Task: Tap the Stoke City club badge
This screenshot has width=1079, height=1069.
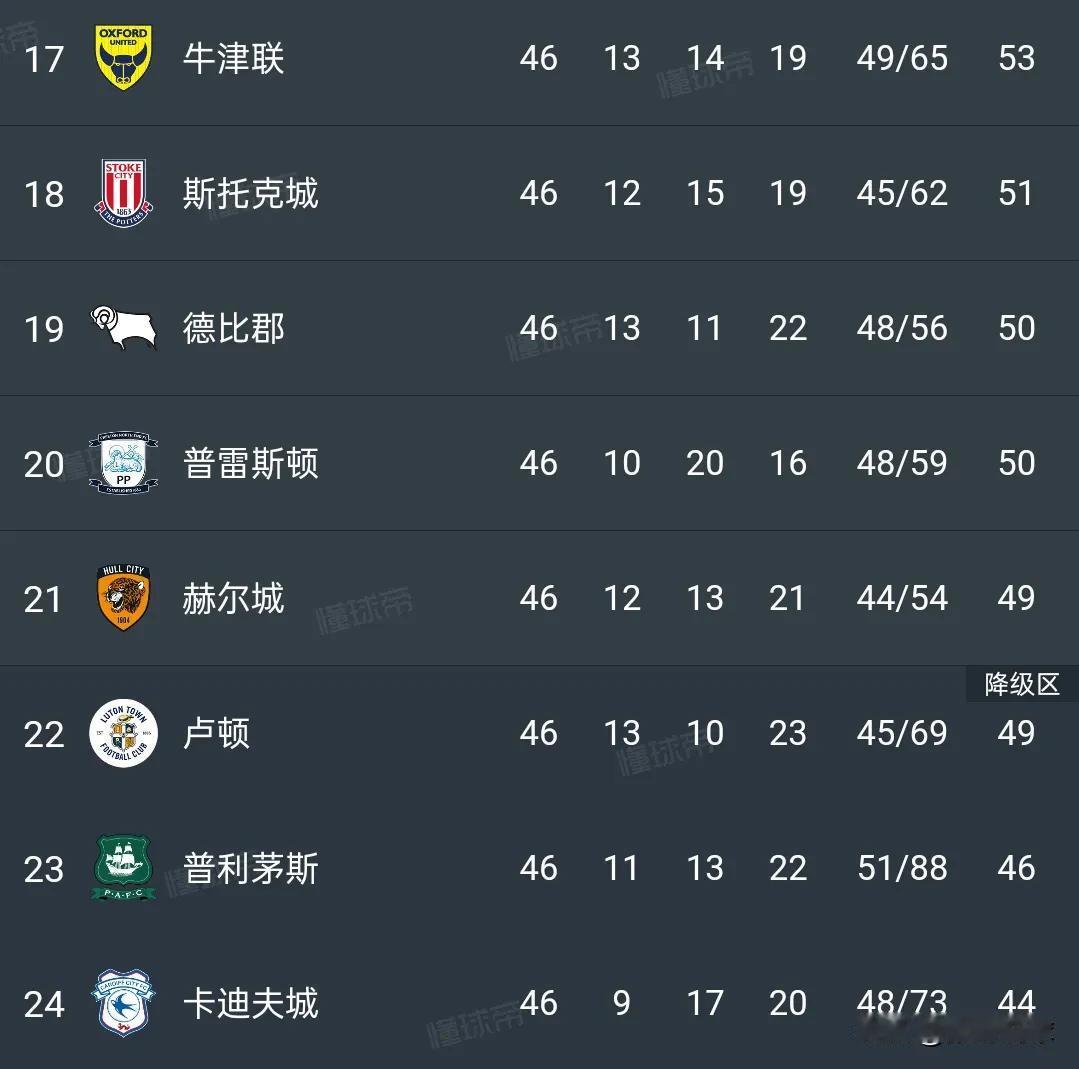Action: point(123,193)
